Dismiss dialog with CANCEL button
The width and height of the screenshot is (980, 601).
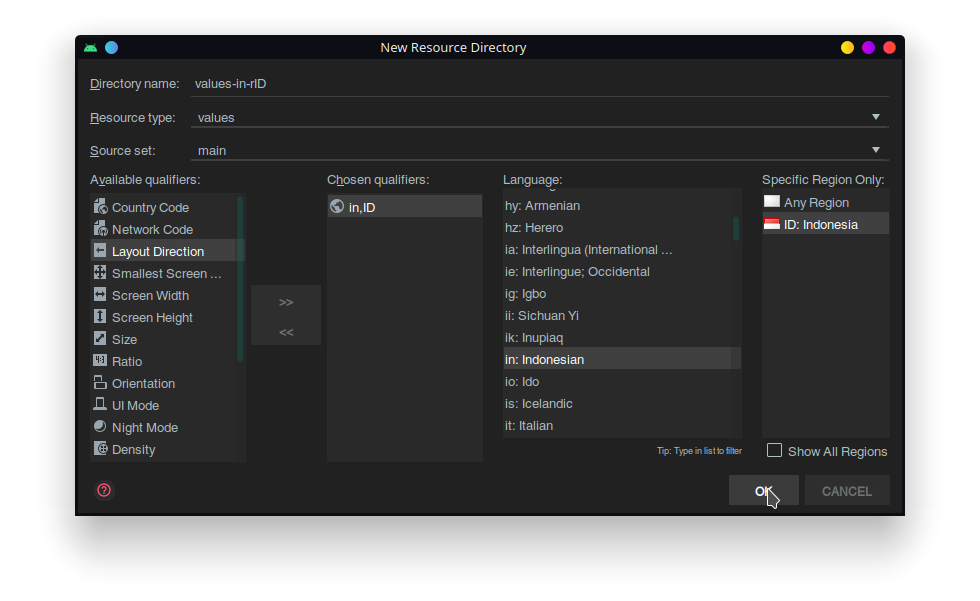(x=847, y=491)
